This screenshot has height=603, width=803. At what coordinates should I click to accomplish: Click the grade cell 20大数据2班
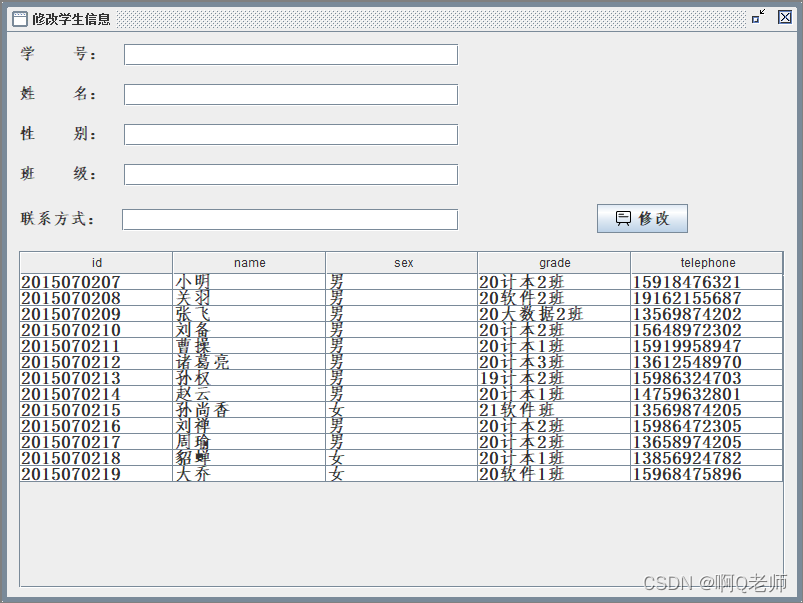coord(554,314)
